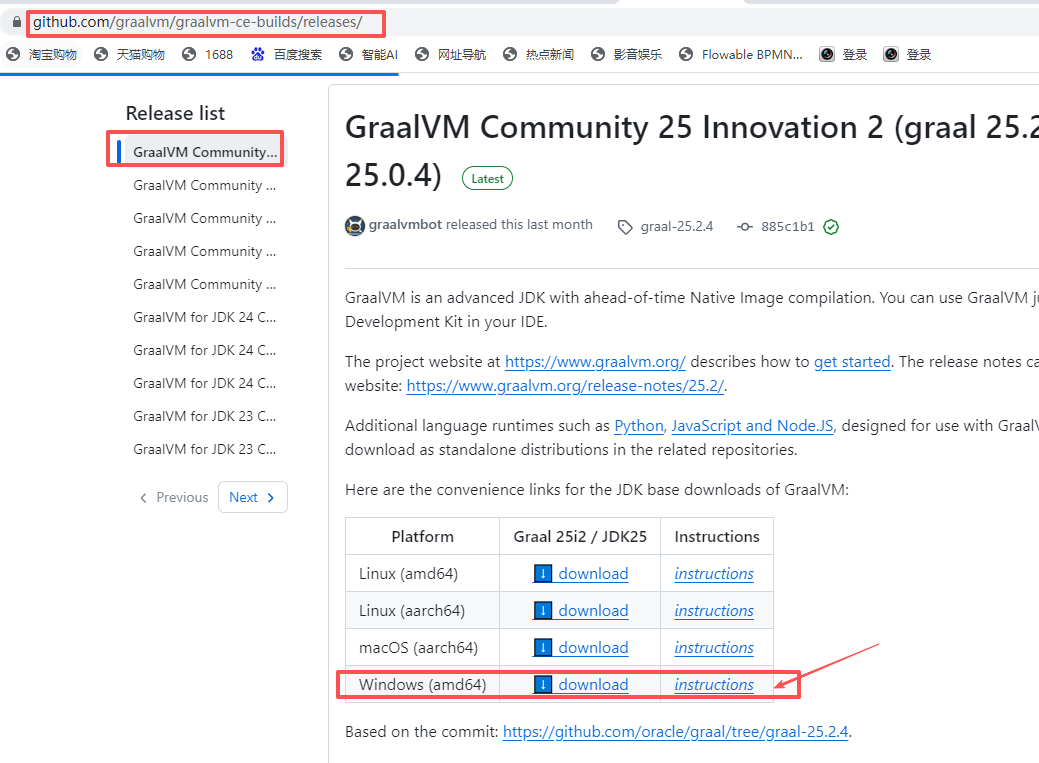Viewport: 1039px width, 763px height.
Task: Click the tag icon beside graal-25.2.4
Action: click(x=625, y=227)
